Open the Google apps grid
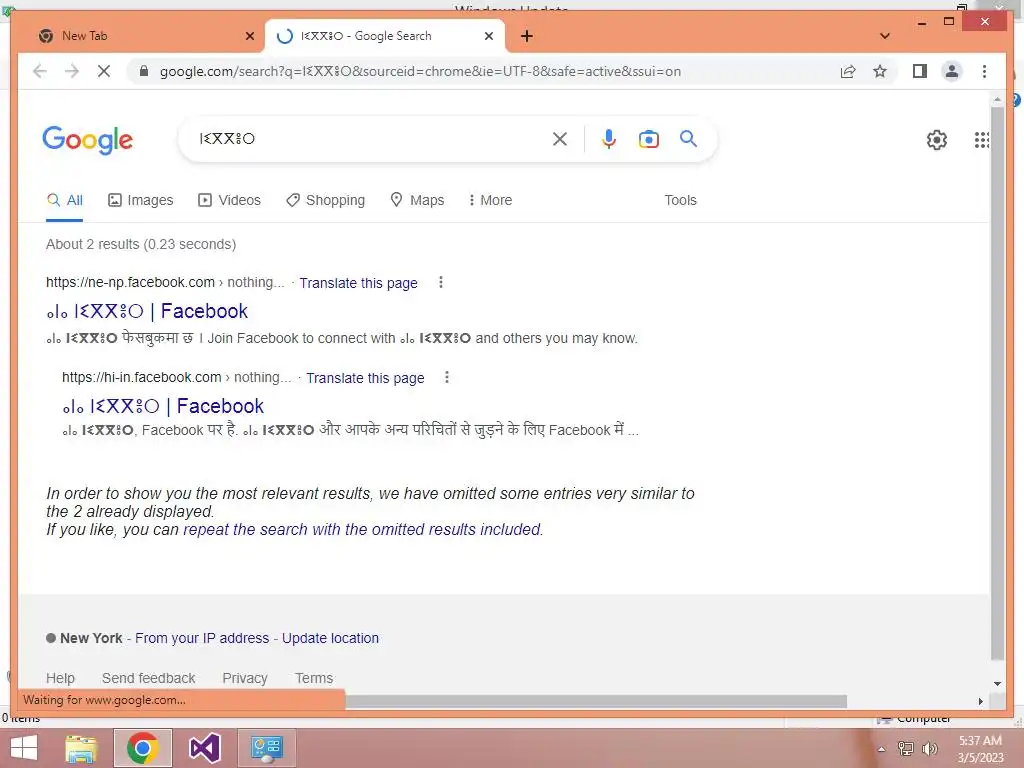Screen dimensions: 1024x768 982,139
